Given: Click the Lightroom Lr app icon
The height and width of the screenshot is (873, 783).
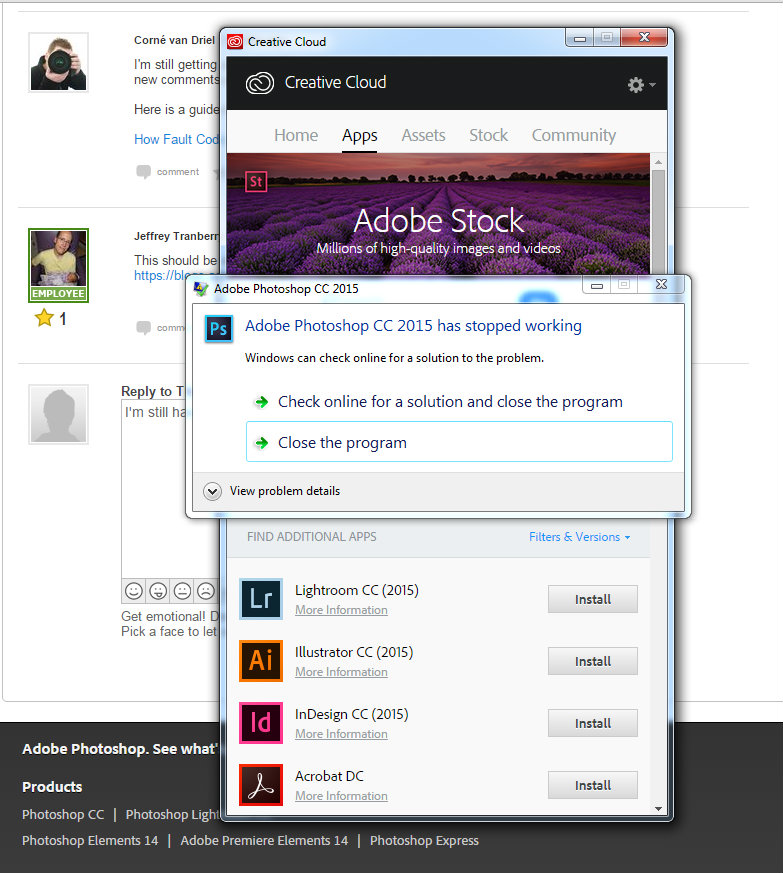Looking at the screenshot, I should [x=261, y=599].
